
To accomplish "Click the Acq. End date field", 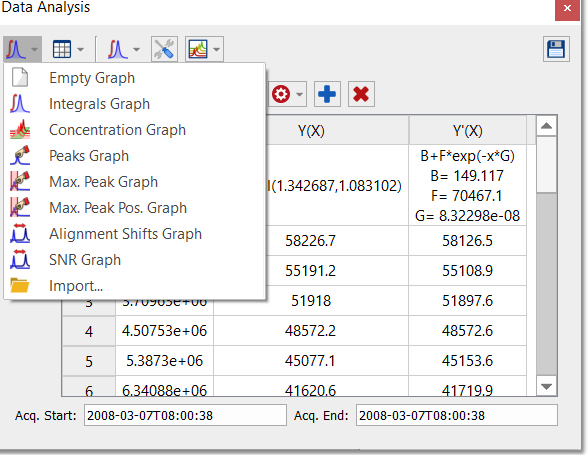I will [x=457, y=415].
